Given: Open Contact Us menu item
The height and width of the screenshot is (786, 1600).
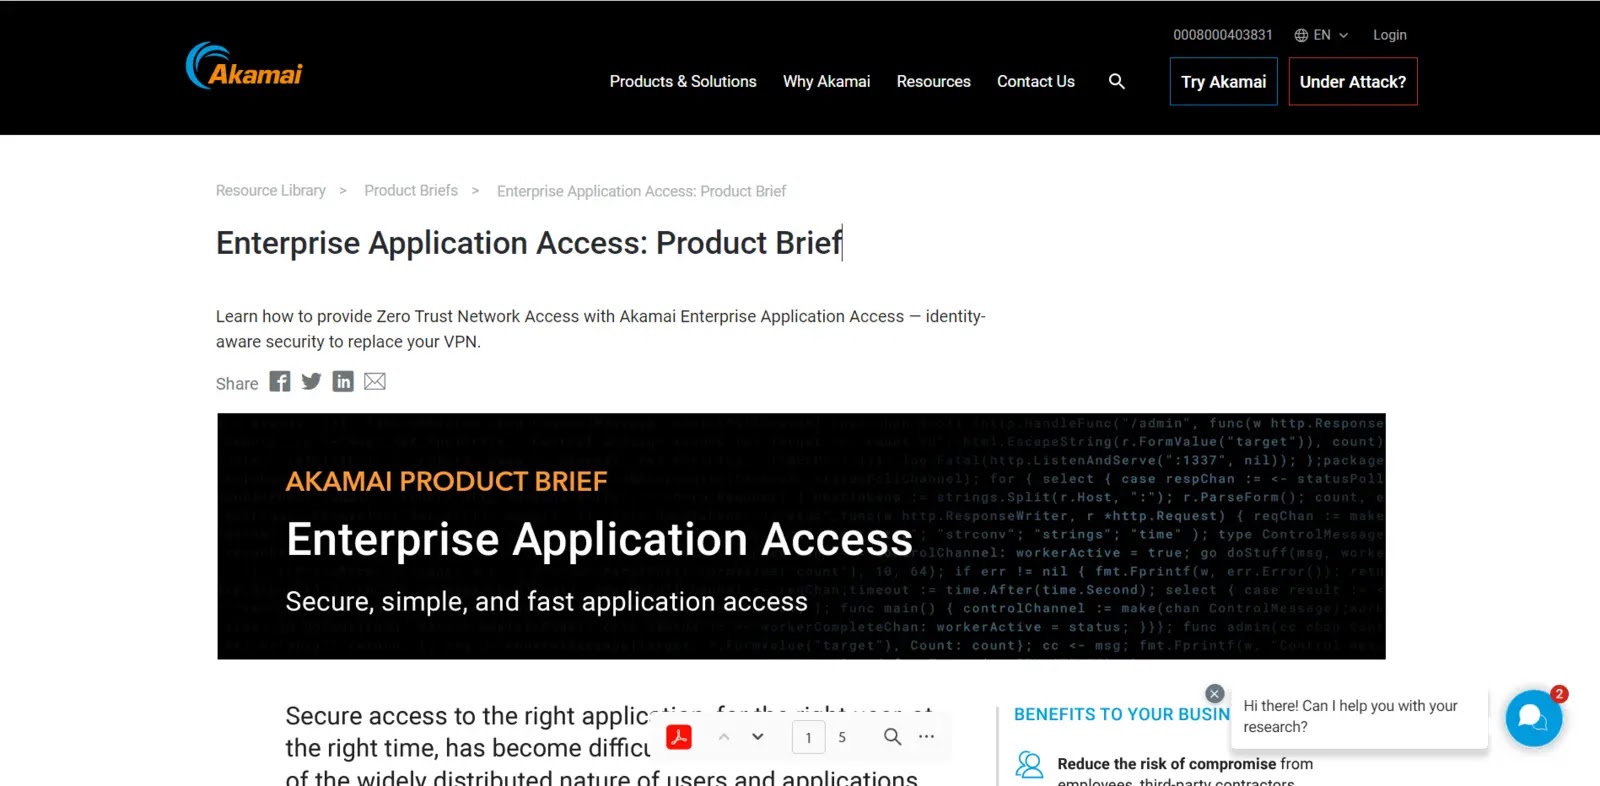Looking at the screenshot, I should pos(1036,81).
